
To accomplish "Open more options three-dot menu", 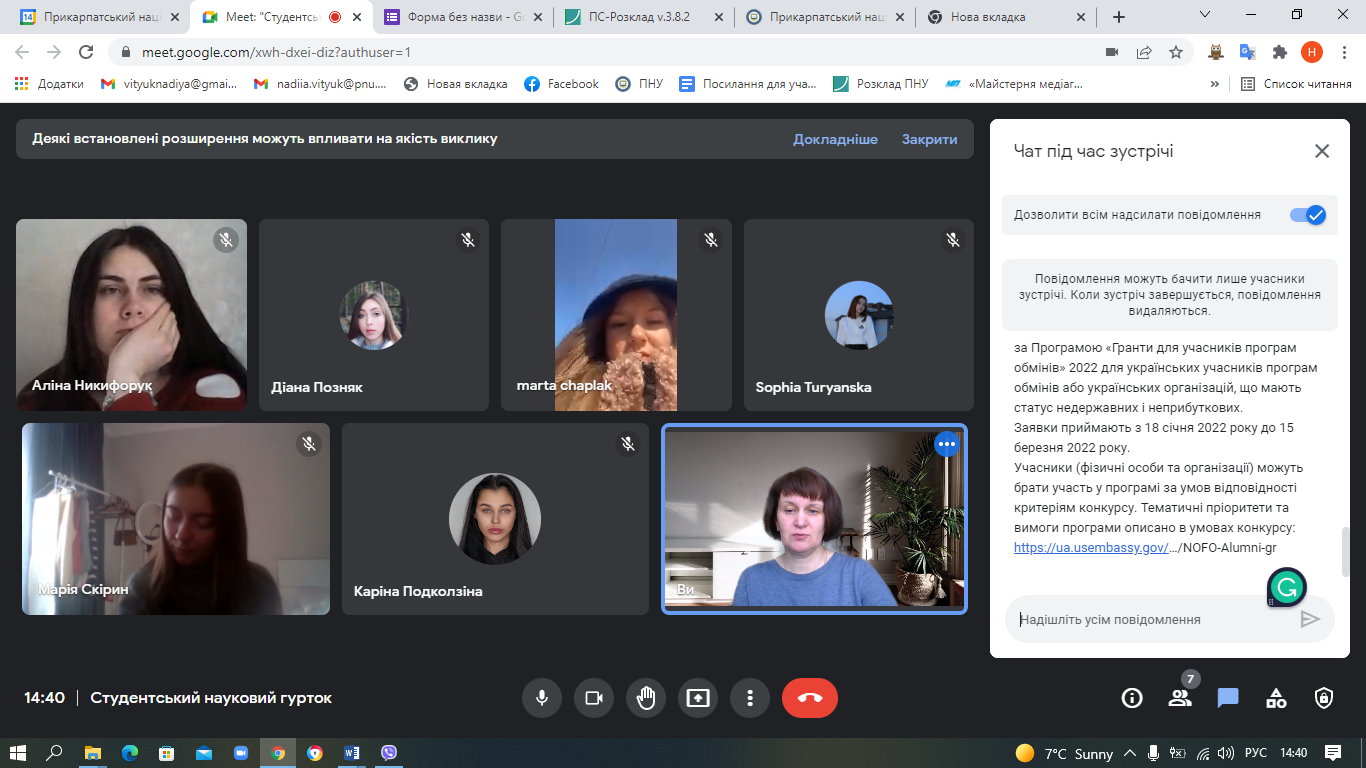I will (x=750, y=698).
